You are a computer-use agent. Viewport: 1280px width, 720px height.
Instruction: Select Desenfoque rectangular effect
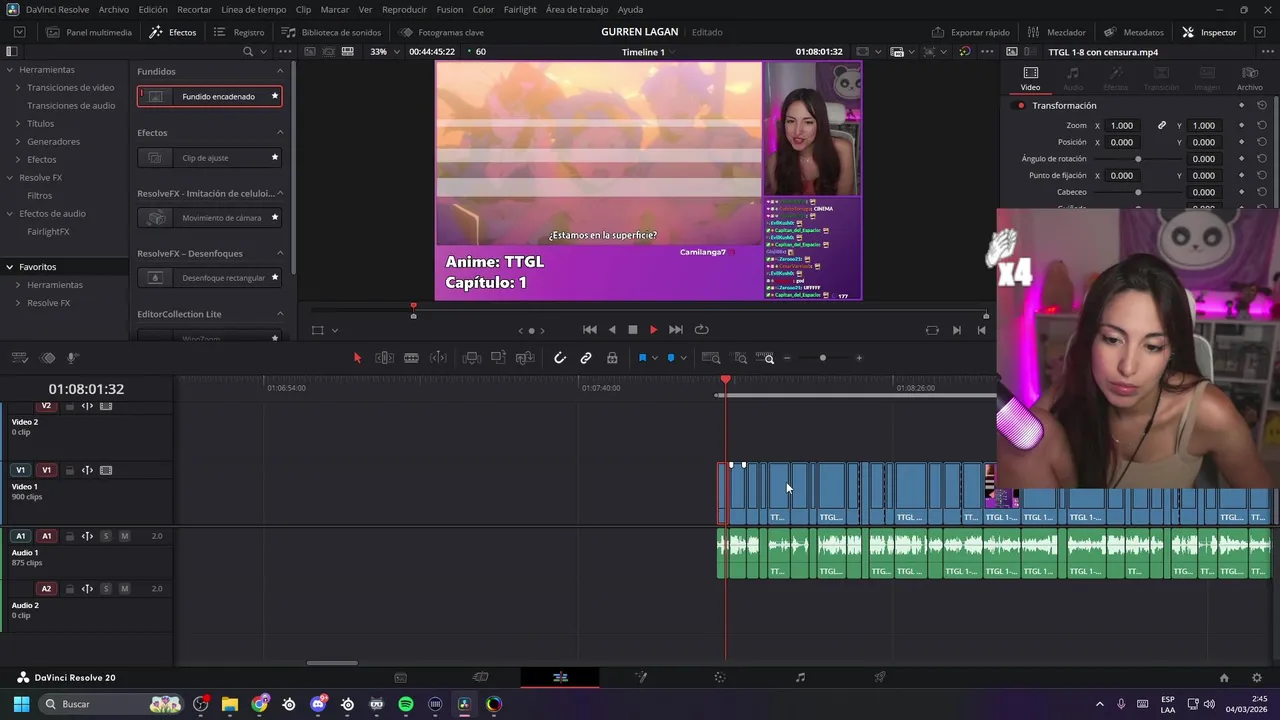209,278
